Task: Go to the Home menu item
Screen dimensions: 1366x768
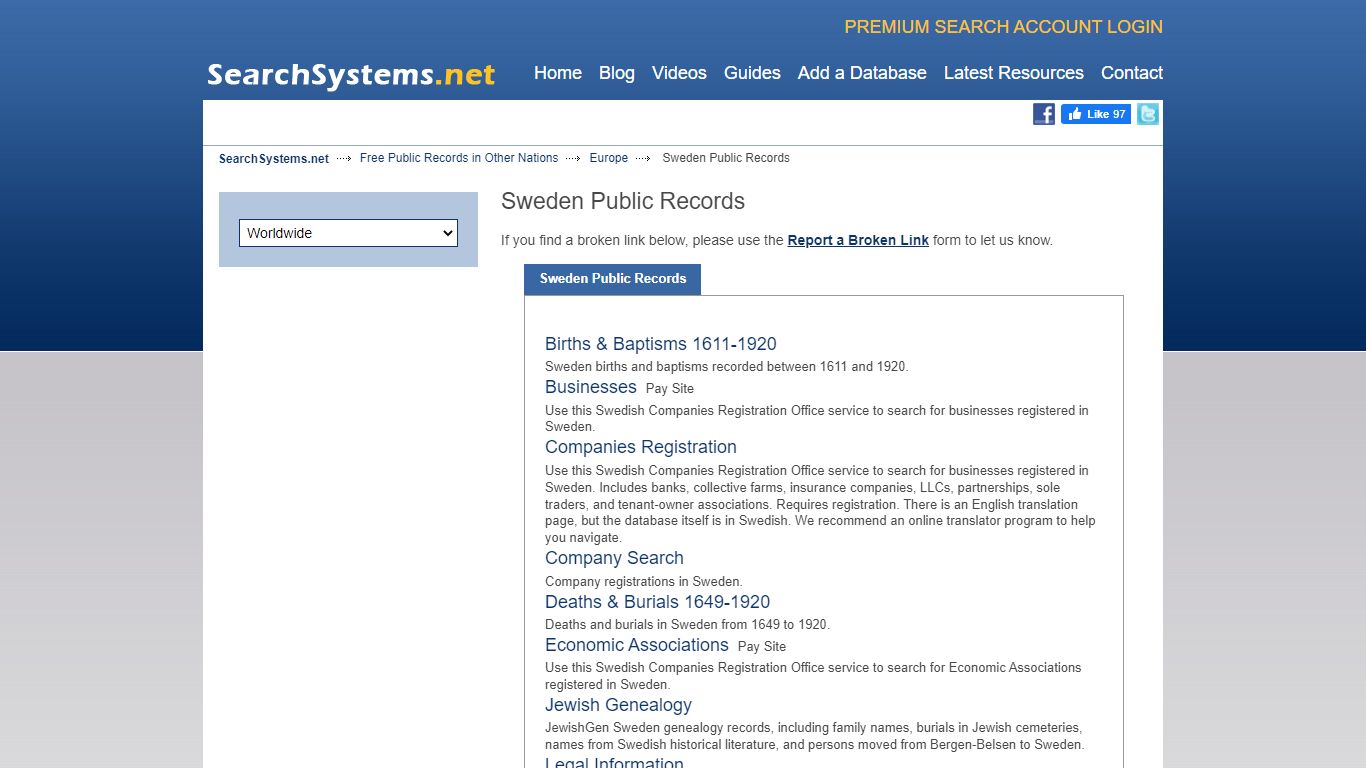Action: [558, 73]
